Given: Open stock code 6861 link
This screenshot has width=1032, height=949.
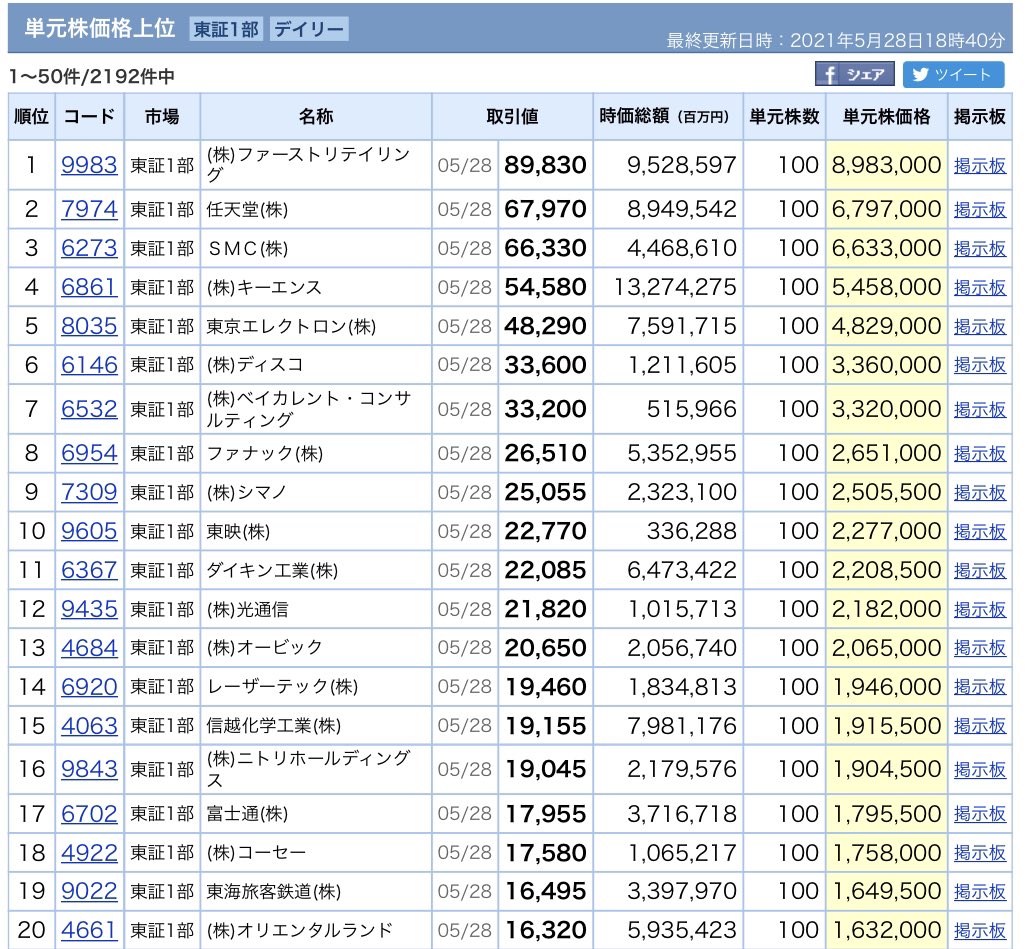Looking at the screenshot, I should tap(89, 287).
